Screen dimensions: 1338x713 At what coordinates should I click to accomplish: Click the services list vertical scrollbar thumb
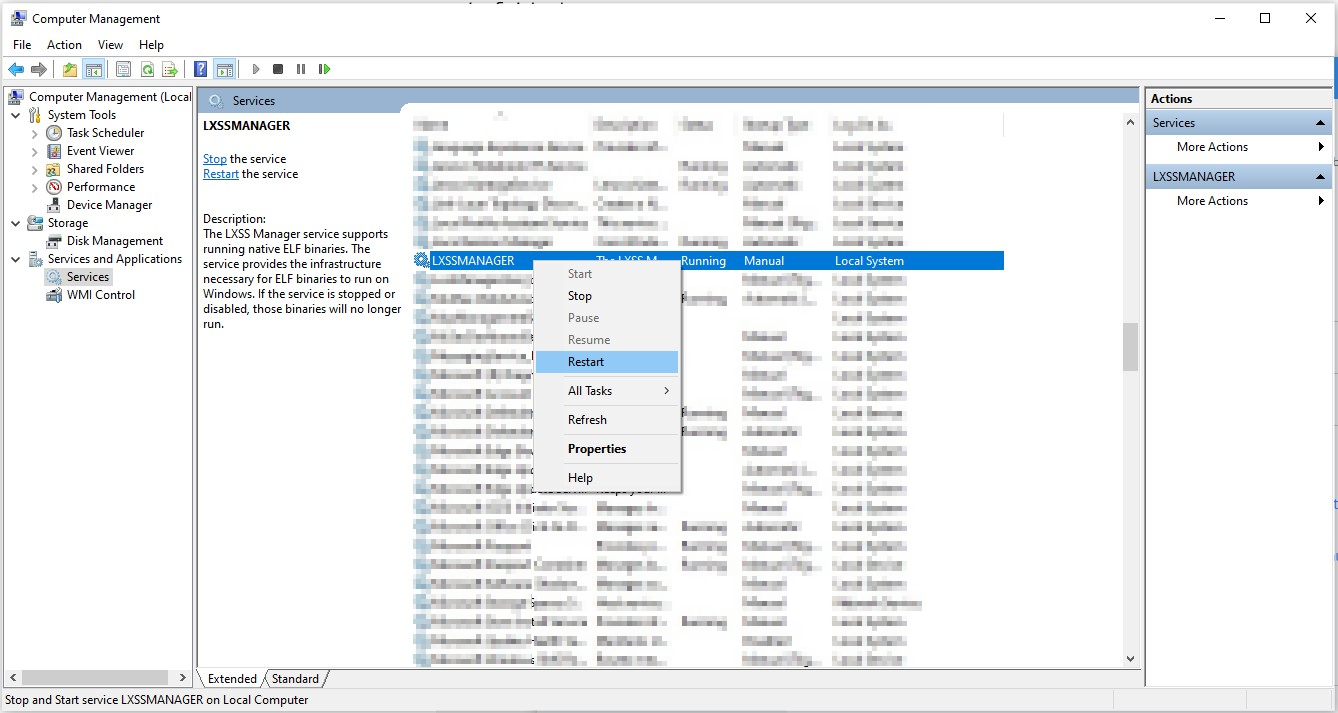pos(1130,347)
